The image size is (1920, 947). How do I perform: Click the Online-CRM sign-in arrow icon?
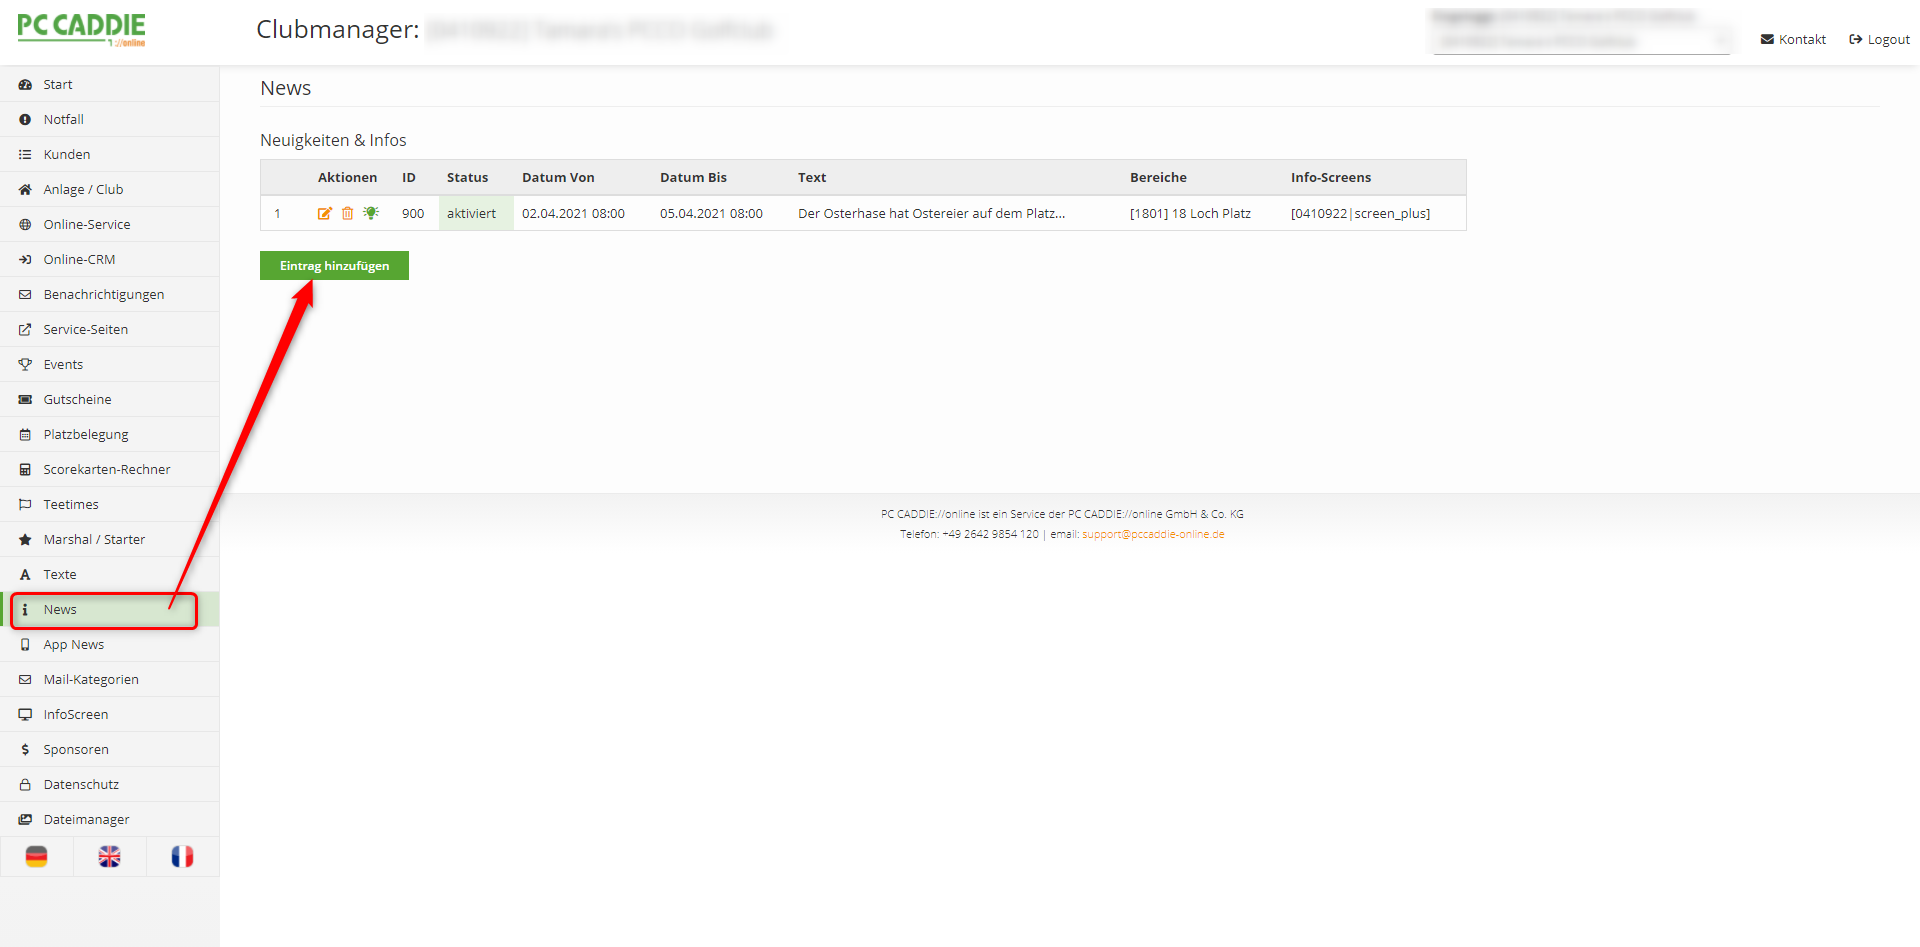25,260
